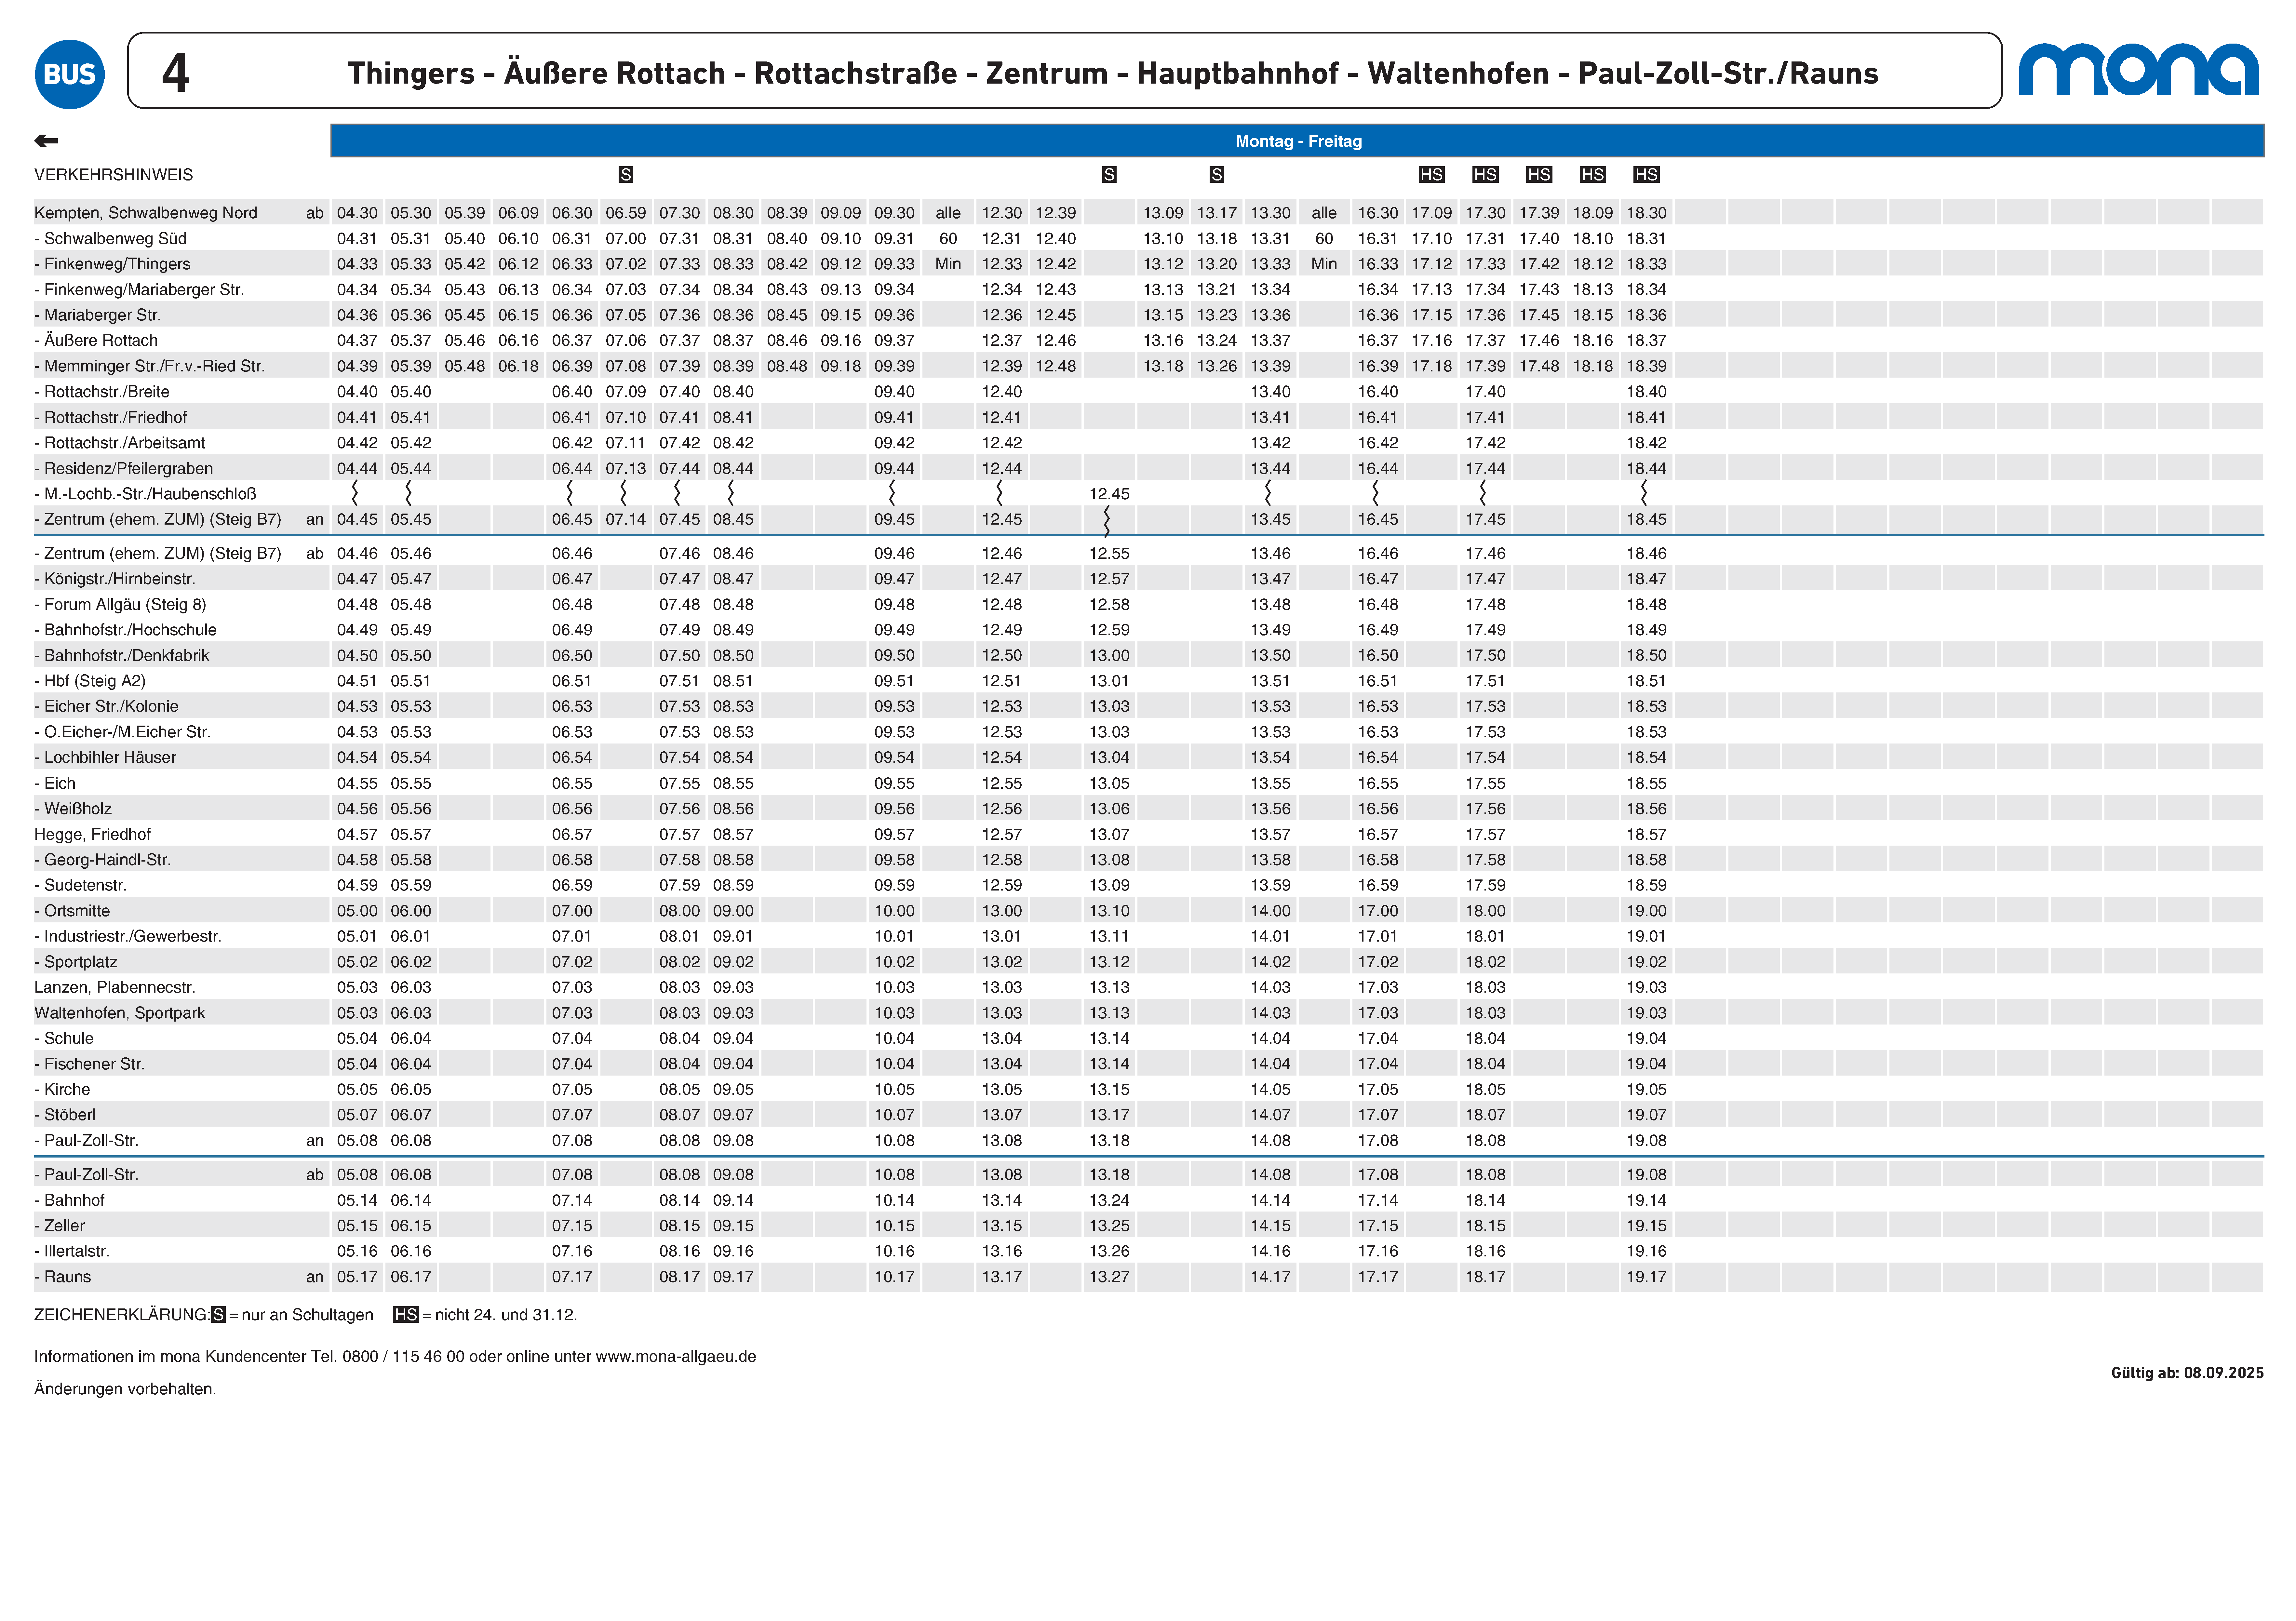Click the 08.39 departure at Schwalbenweg Nord
Screen dimensions: 2296x1621
coord(787,213)
